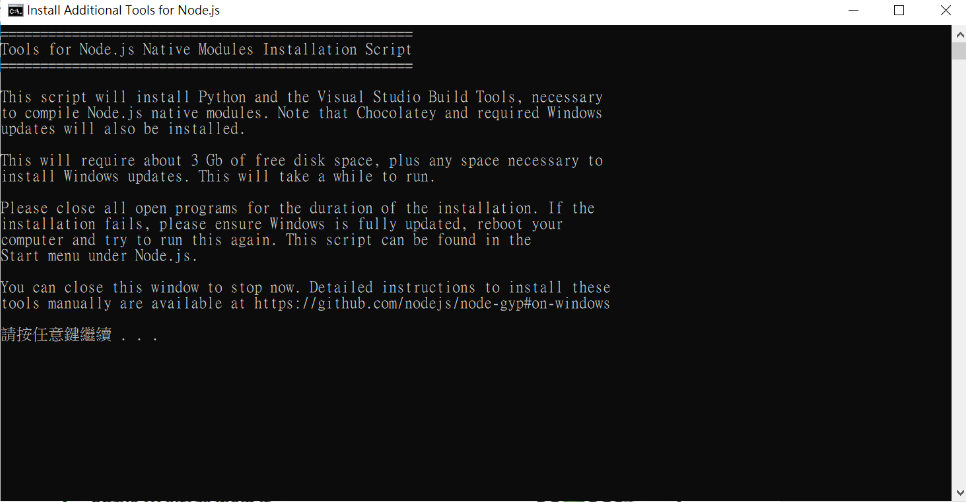Click the top row of equals signs

(206, 34)
